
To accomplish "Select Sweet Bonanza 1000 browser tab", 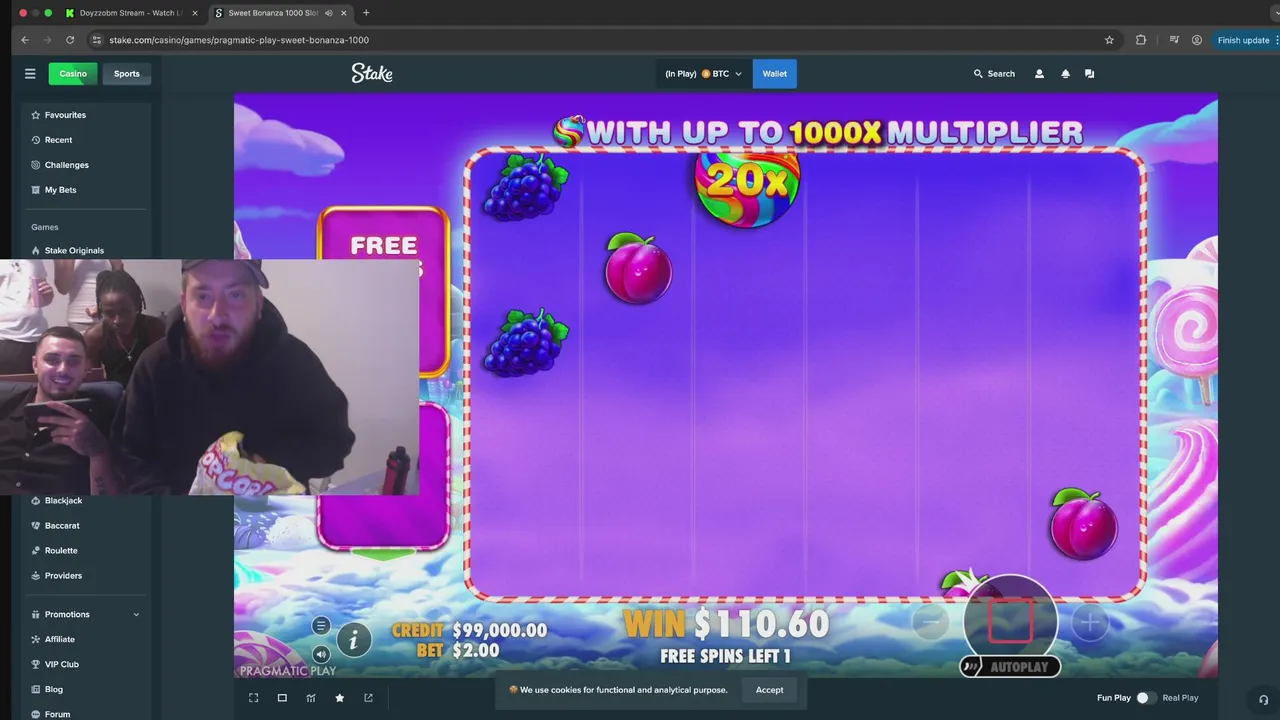I will coord(279,13).
